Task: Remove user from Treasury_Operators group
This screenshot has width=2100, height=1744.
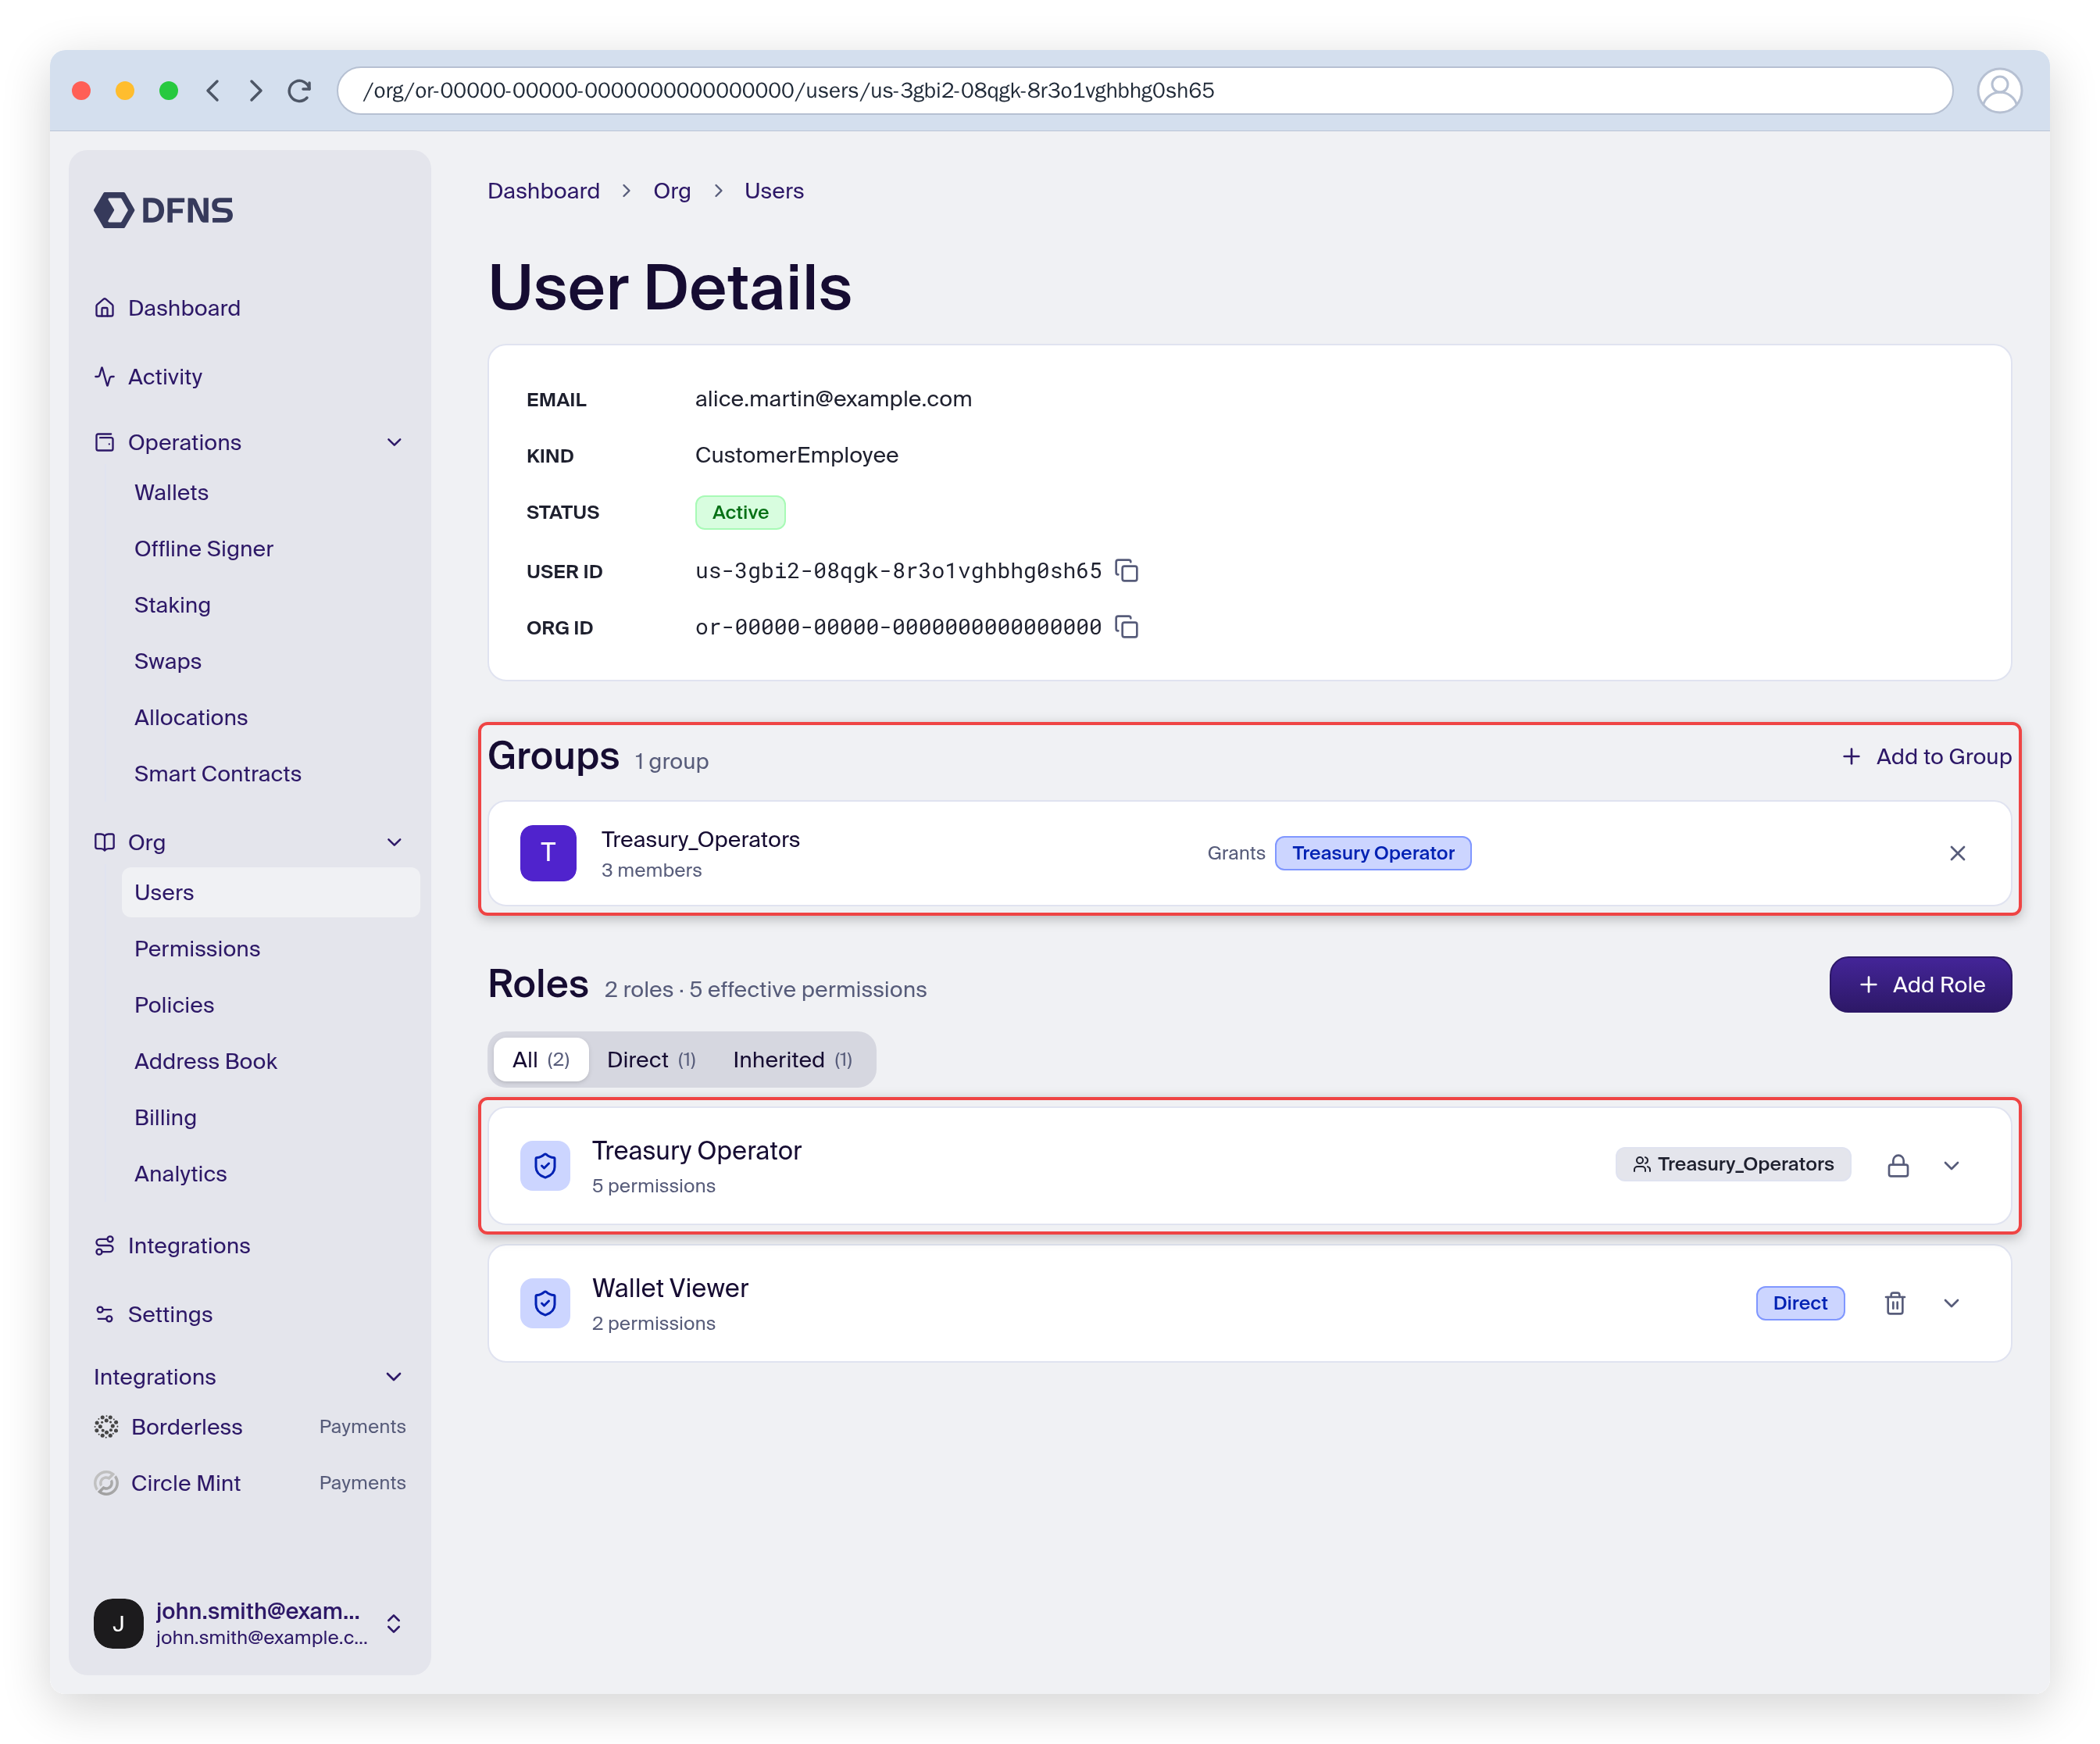Action: pos(1957,853)
